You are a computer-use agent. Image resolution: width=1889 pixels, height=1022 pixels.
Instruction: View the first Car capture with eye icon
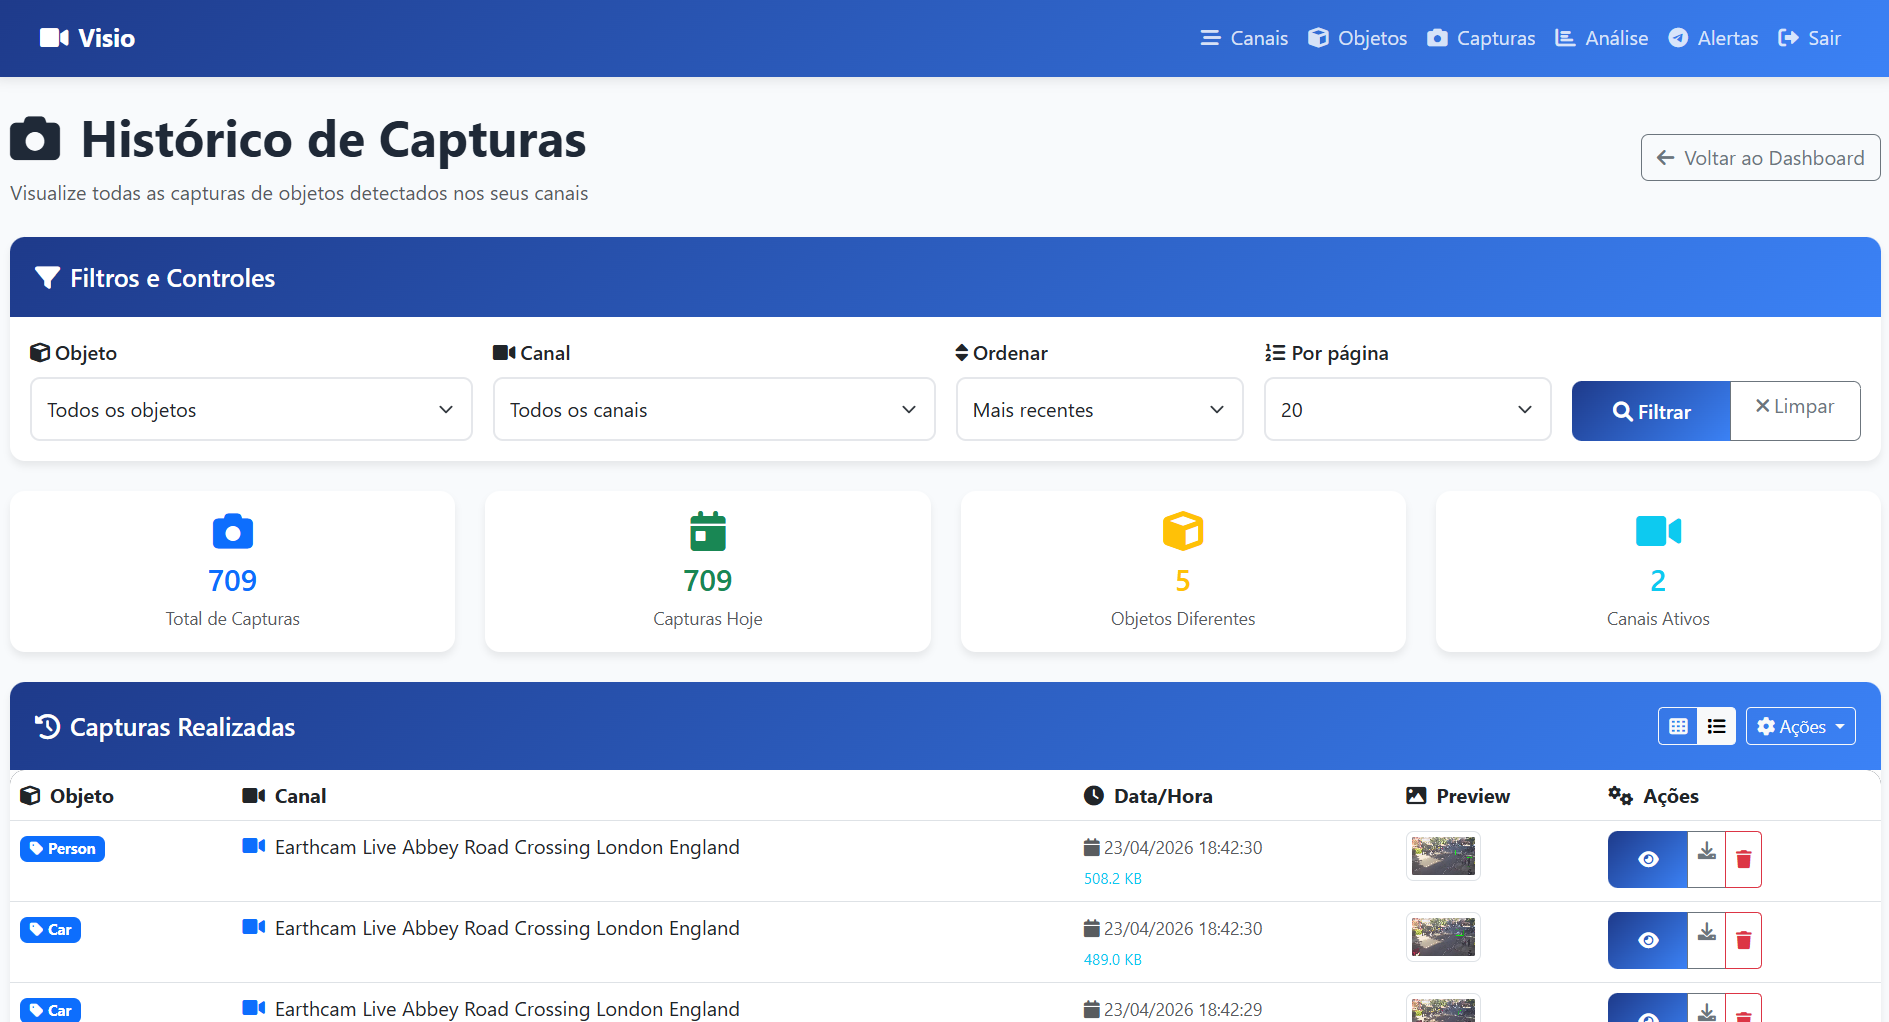1648,940
